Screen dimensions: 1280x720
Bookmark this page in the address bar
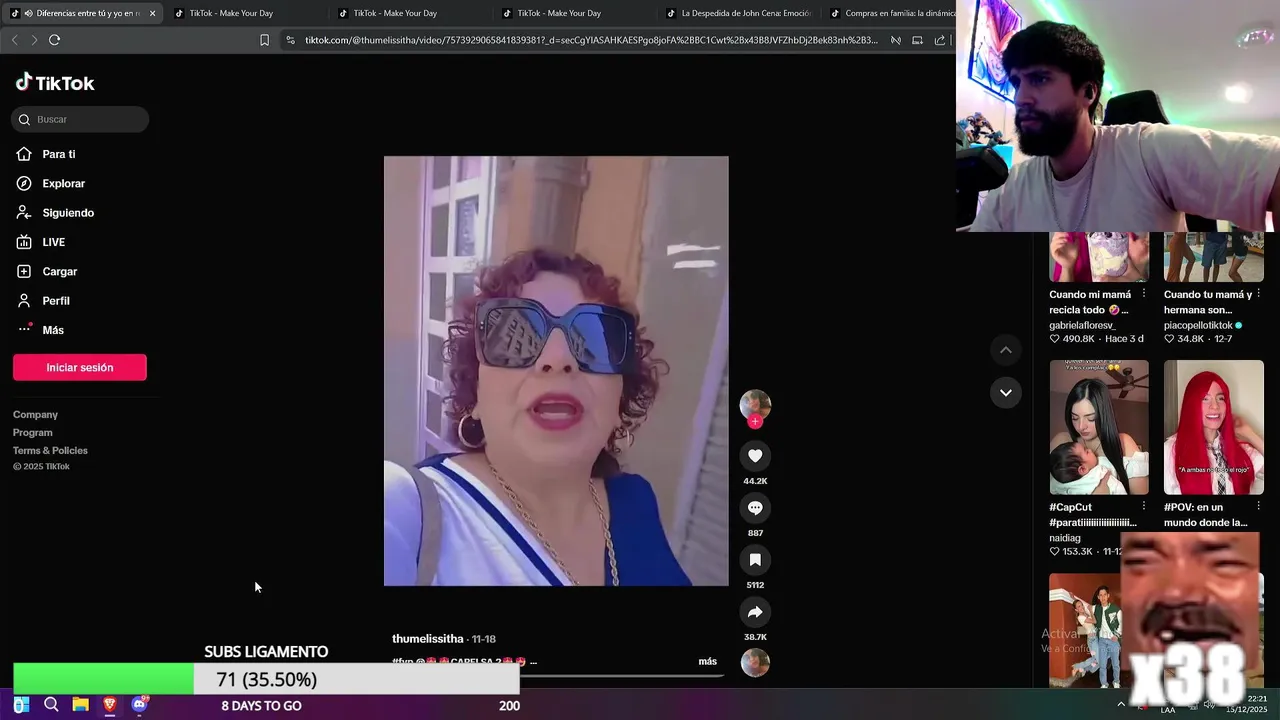point(264,40)
